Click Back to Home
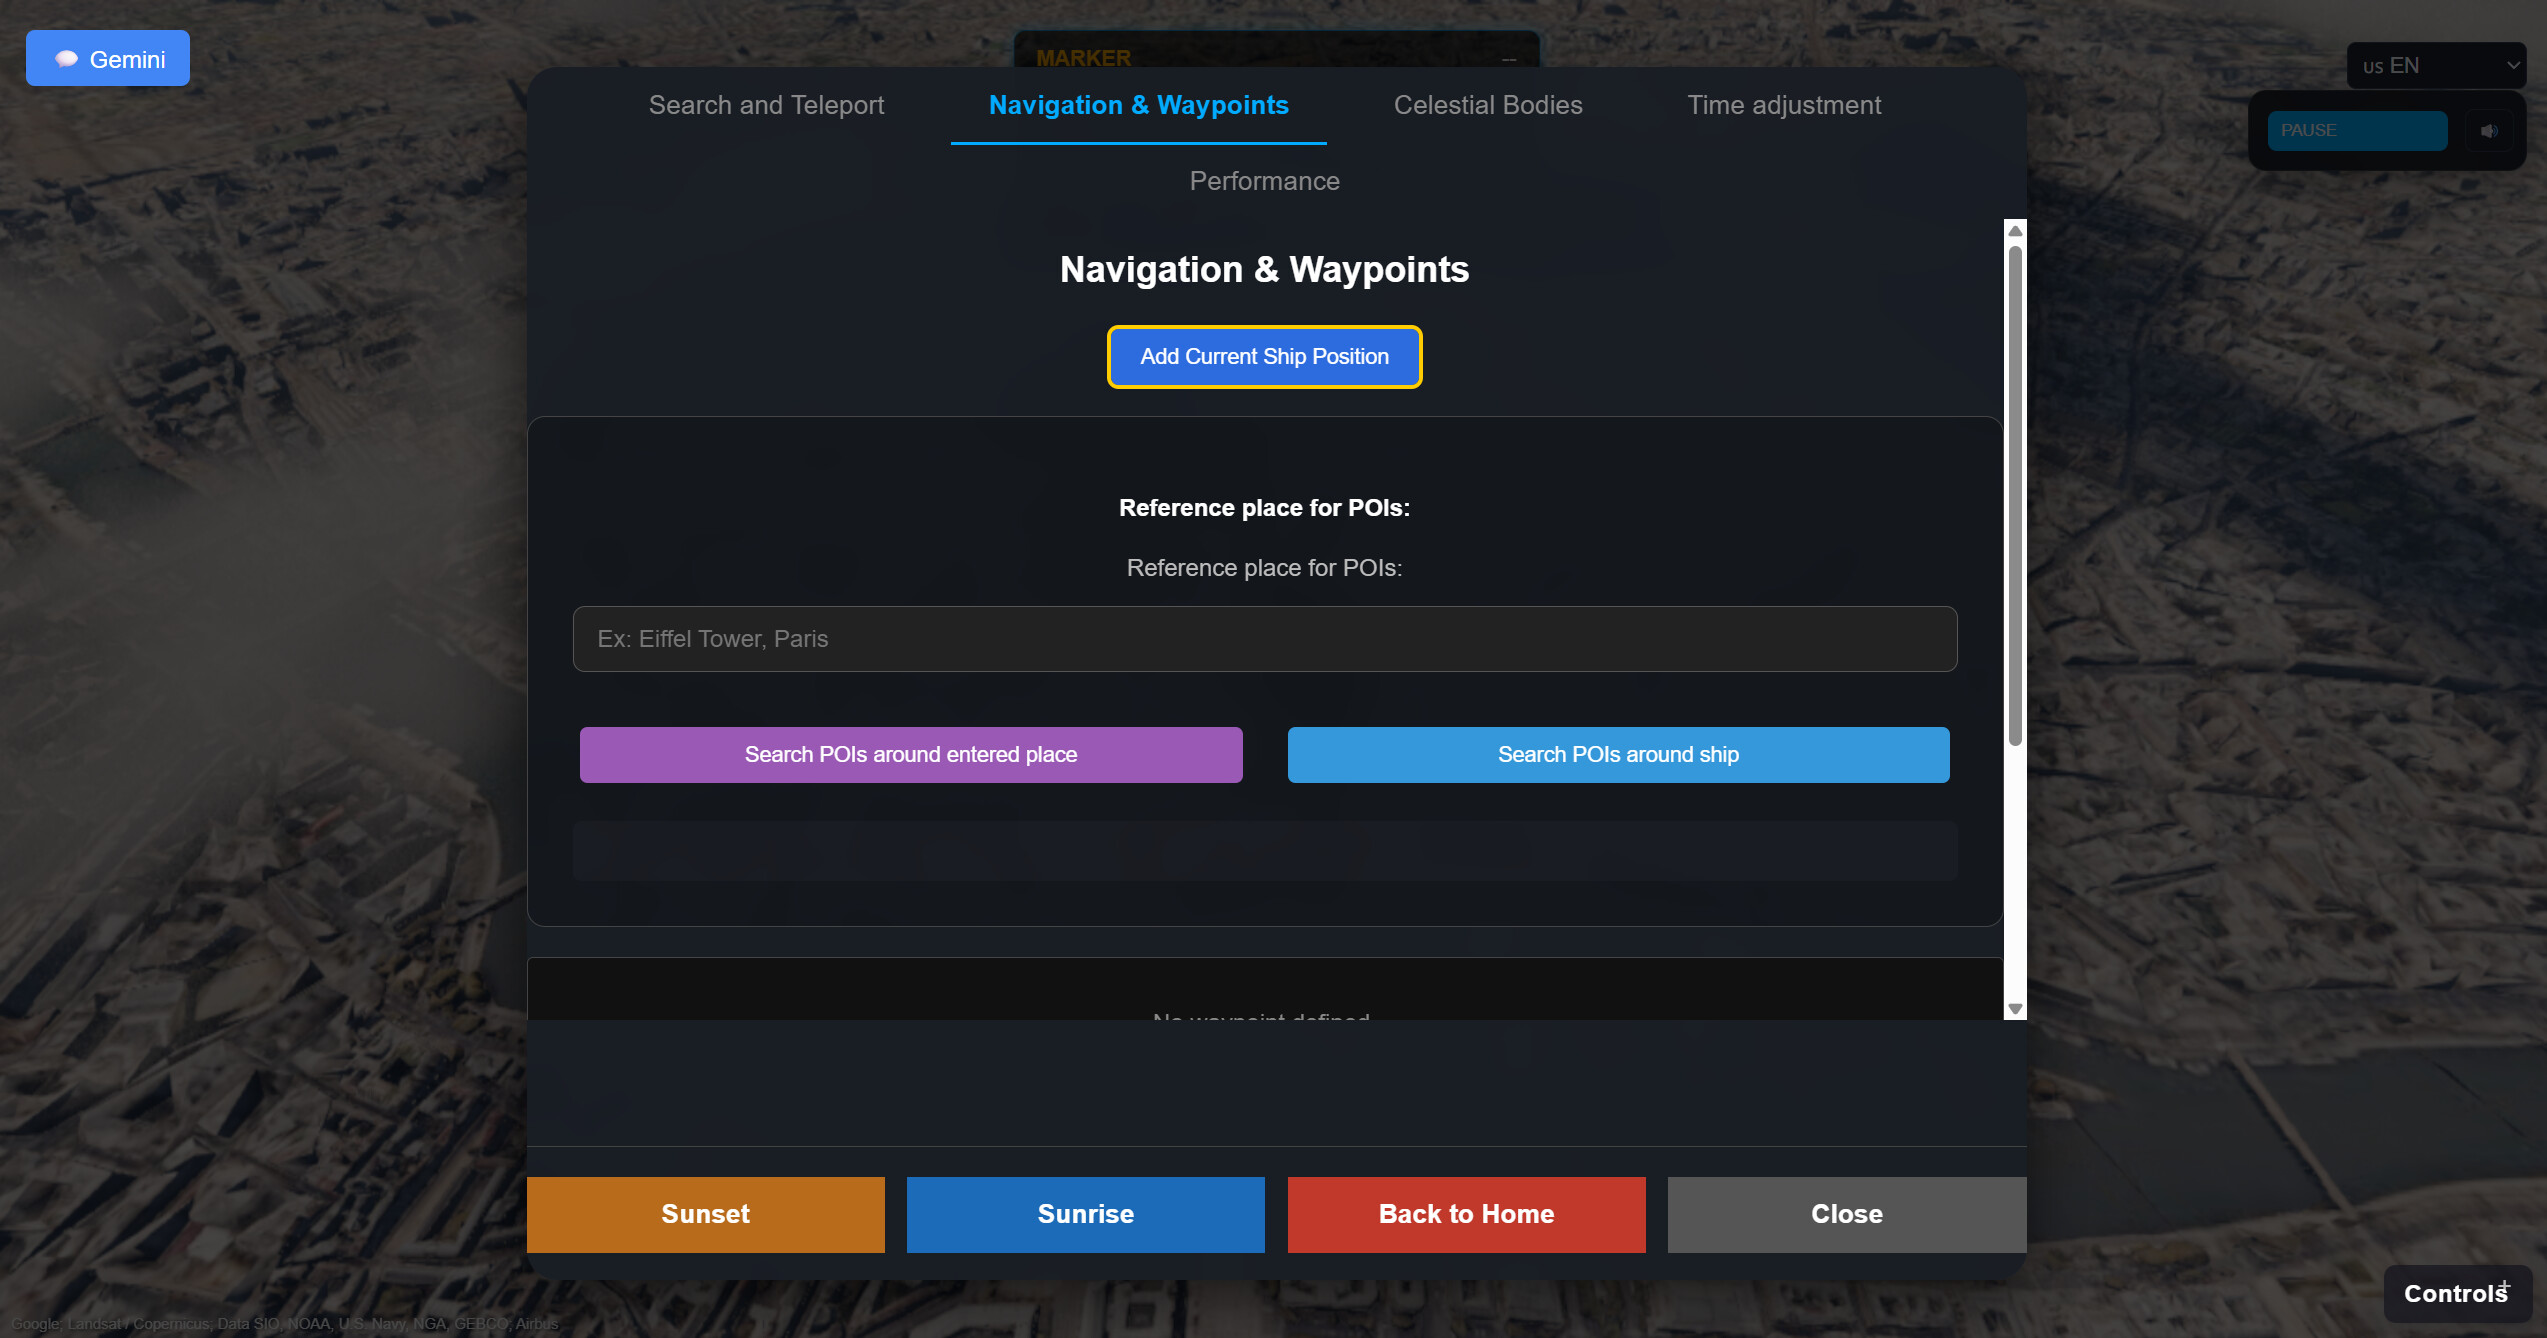This screenshot has height=1338, width=2547. 1465,1214
